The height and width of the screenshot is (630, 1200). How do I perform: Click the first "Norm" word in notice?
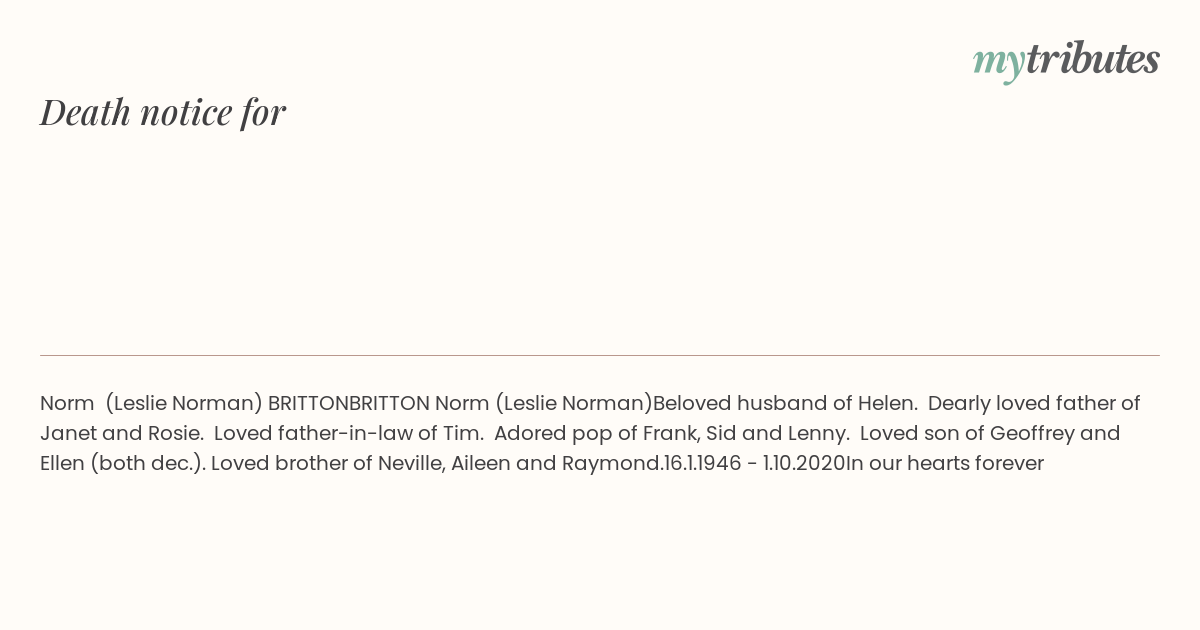pos(66,403)
